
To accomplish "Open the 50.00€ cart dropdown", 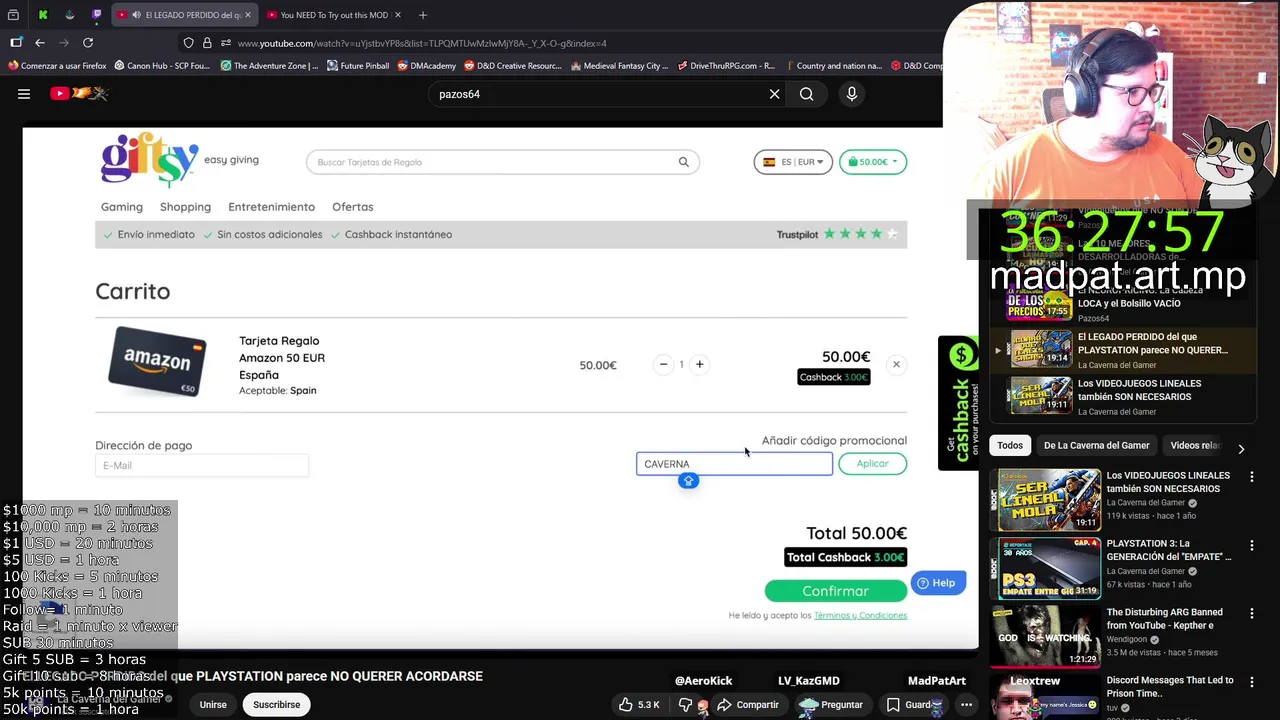I will click(x=873, y=162).
